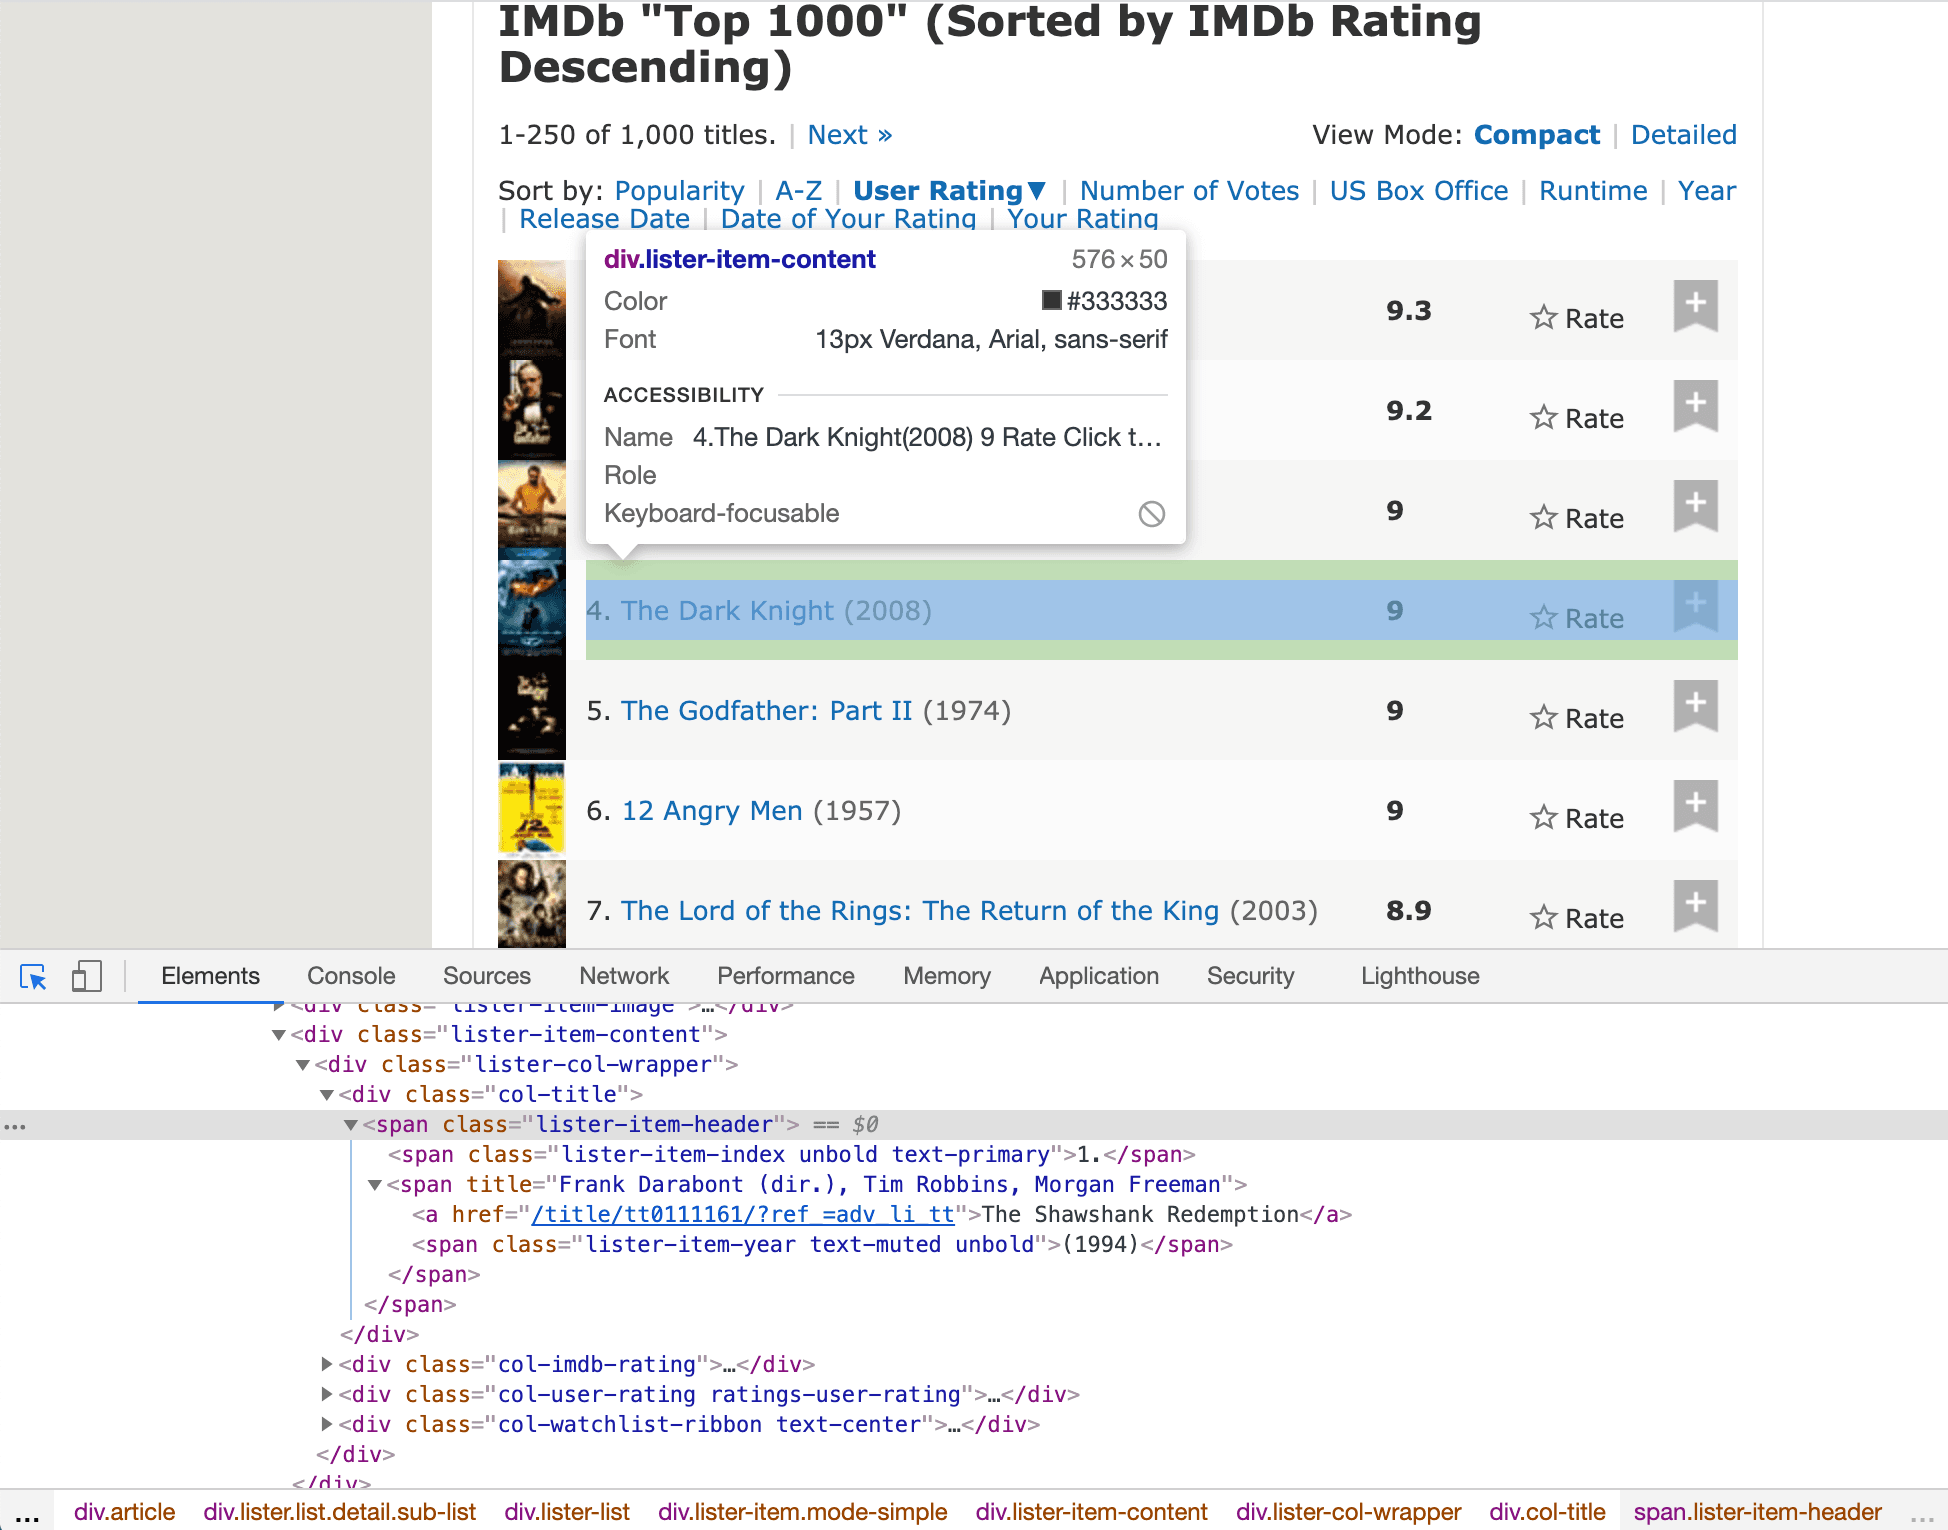The height and width of the screenshot is (1530, 1948).
Task: Select div.lister-list breadcrumb
Action: pos(567,1512)
